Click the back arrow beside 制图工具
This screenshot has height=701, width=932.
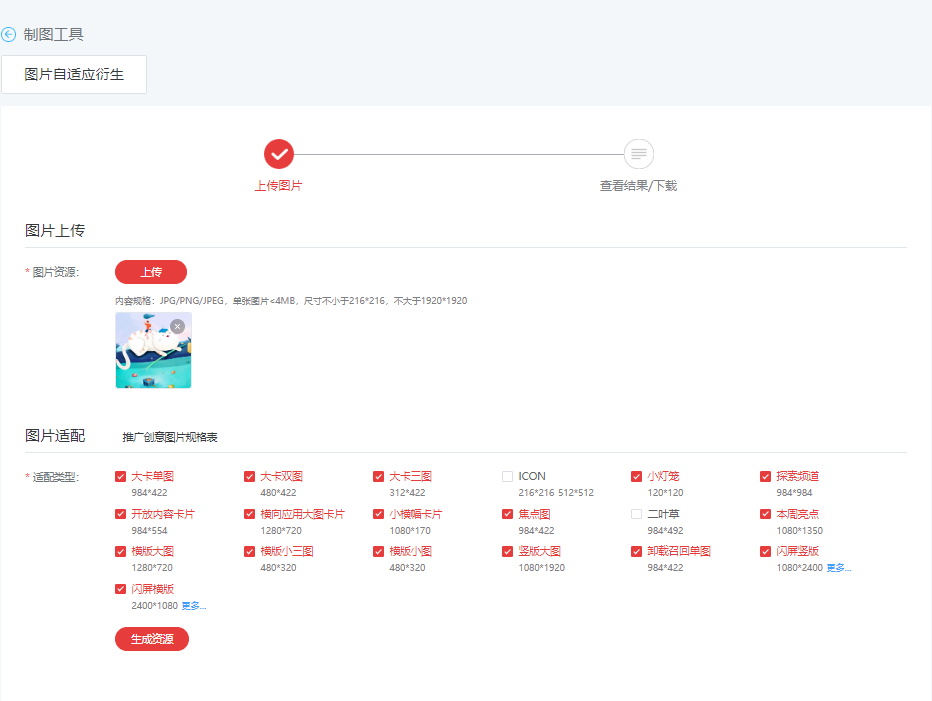click(x=9, y=35)
